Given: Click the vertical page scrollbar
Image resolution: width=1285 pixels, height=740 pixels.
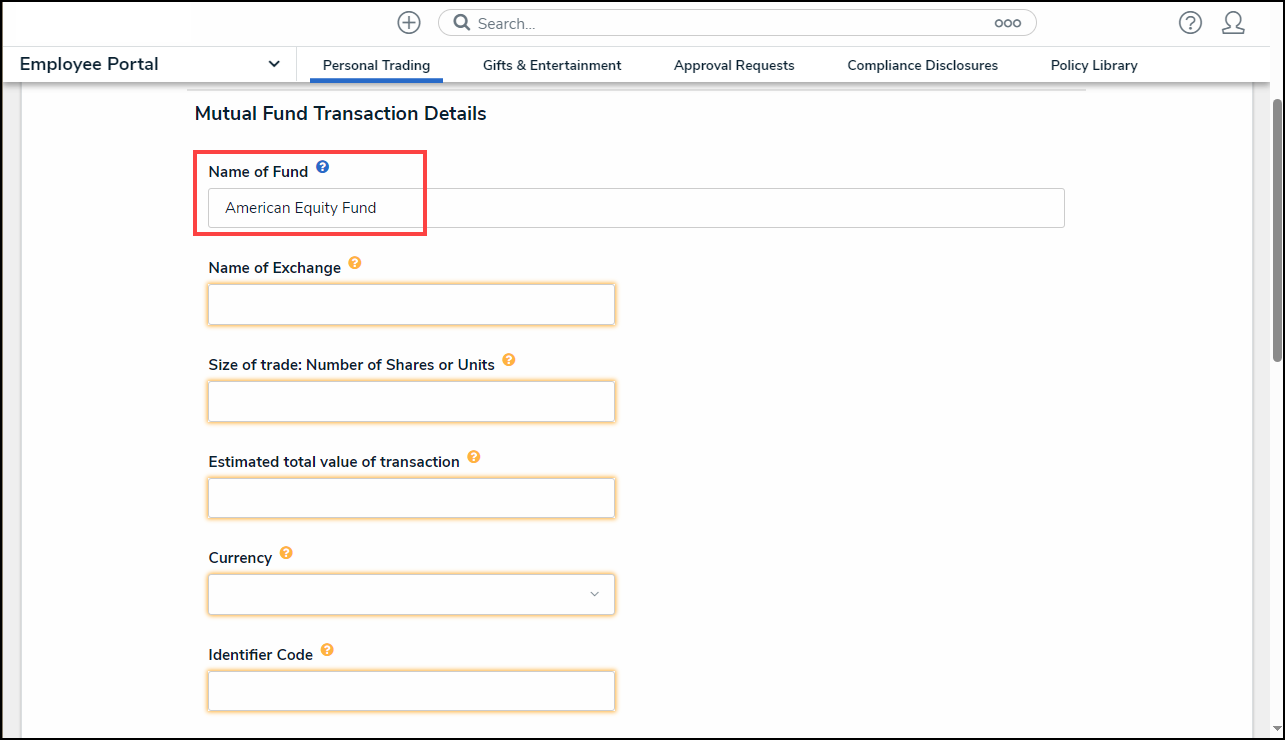Looking at the screenshot, I should click(x=1276, y=230).
